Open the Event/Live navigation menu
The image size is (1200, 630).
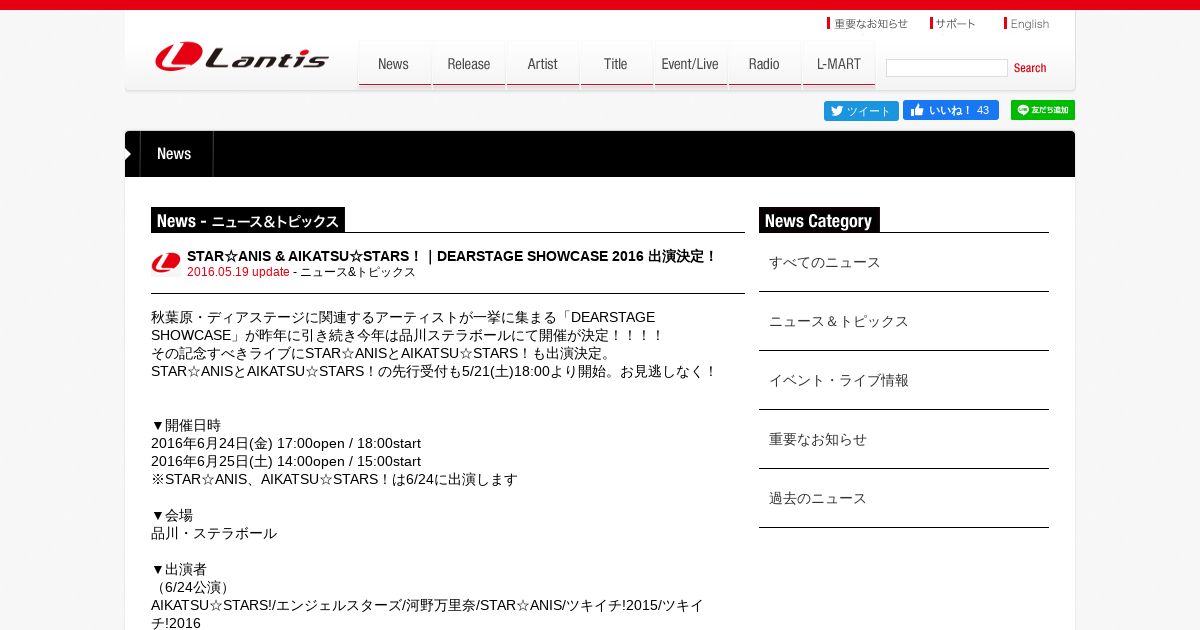(690, 64)
